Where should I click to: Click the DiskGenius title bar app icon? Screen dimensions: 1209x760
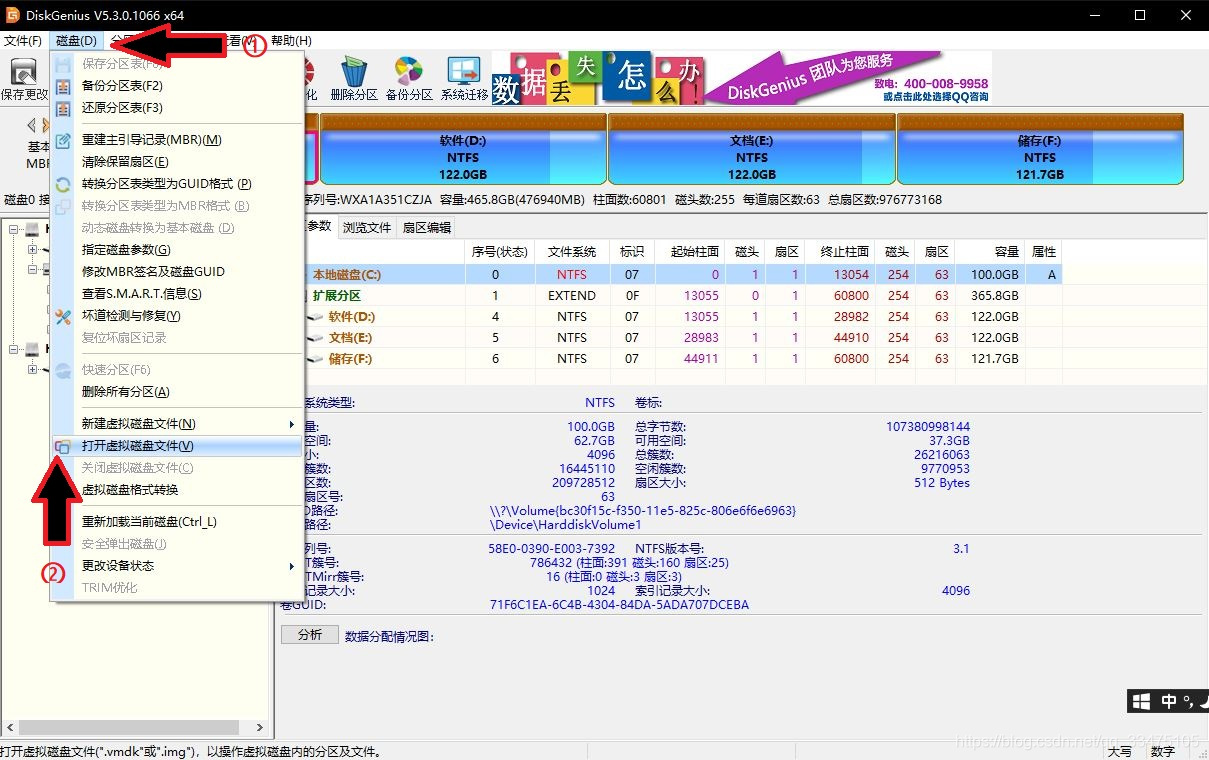[13, 15]
